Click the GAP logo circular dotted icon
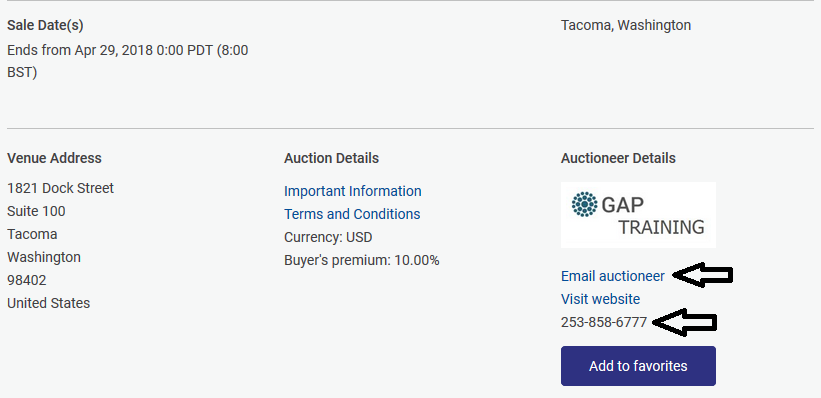821x398 pixels. [x=584, y=204]
